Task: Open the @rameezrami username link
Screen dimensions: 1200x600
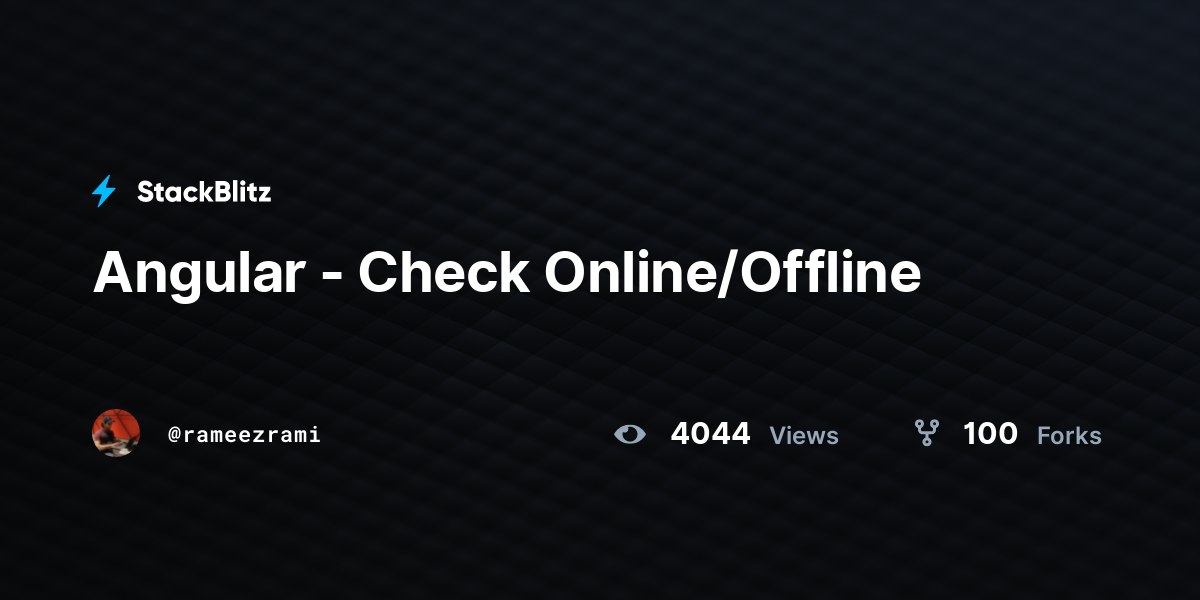Action: (x=244, y=435)
